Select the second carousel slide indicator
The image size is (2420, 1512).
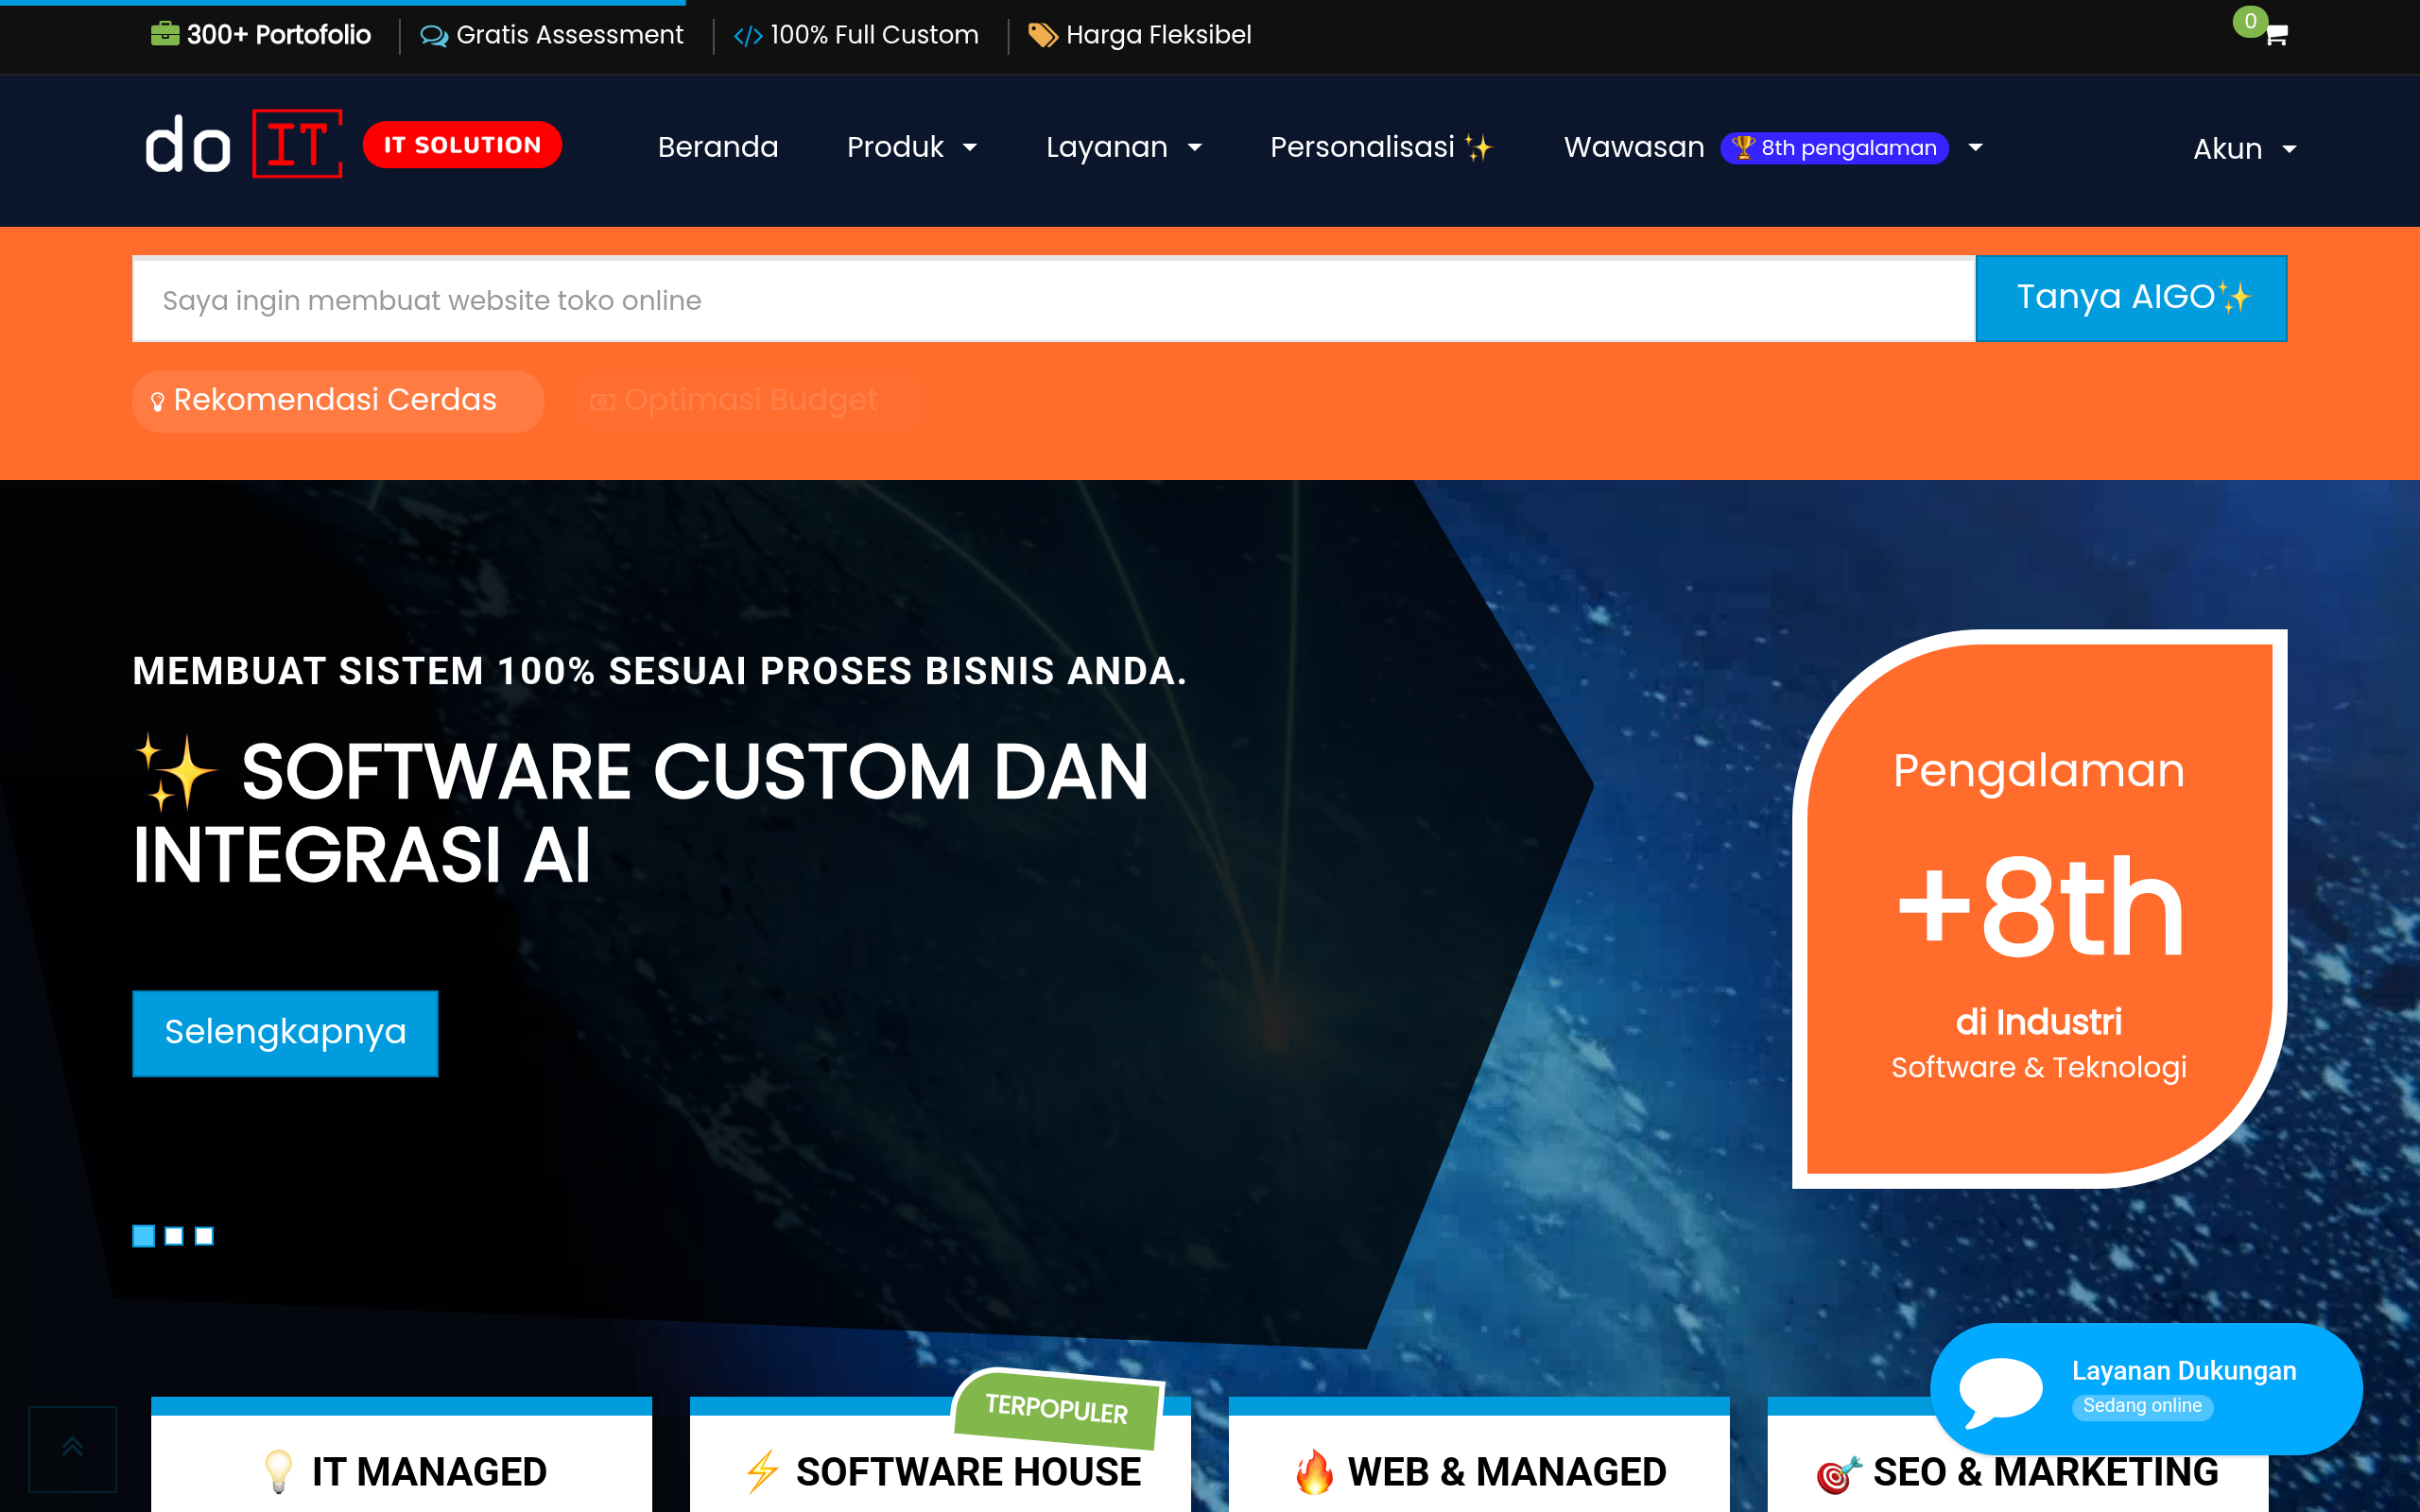click(174, 1236)
